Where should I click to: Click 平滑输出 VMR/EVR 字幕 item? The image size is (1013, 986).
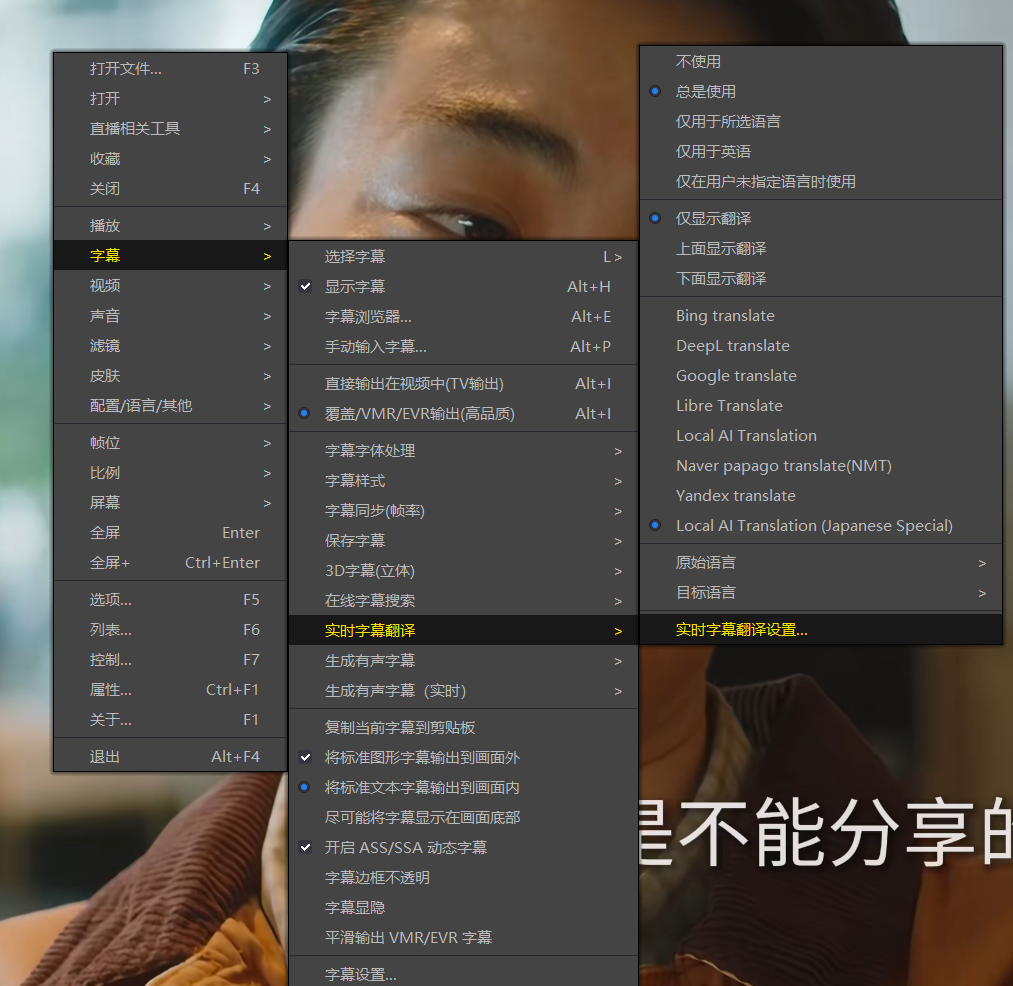click(x=463, y=937)
